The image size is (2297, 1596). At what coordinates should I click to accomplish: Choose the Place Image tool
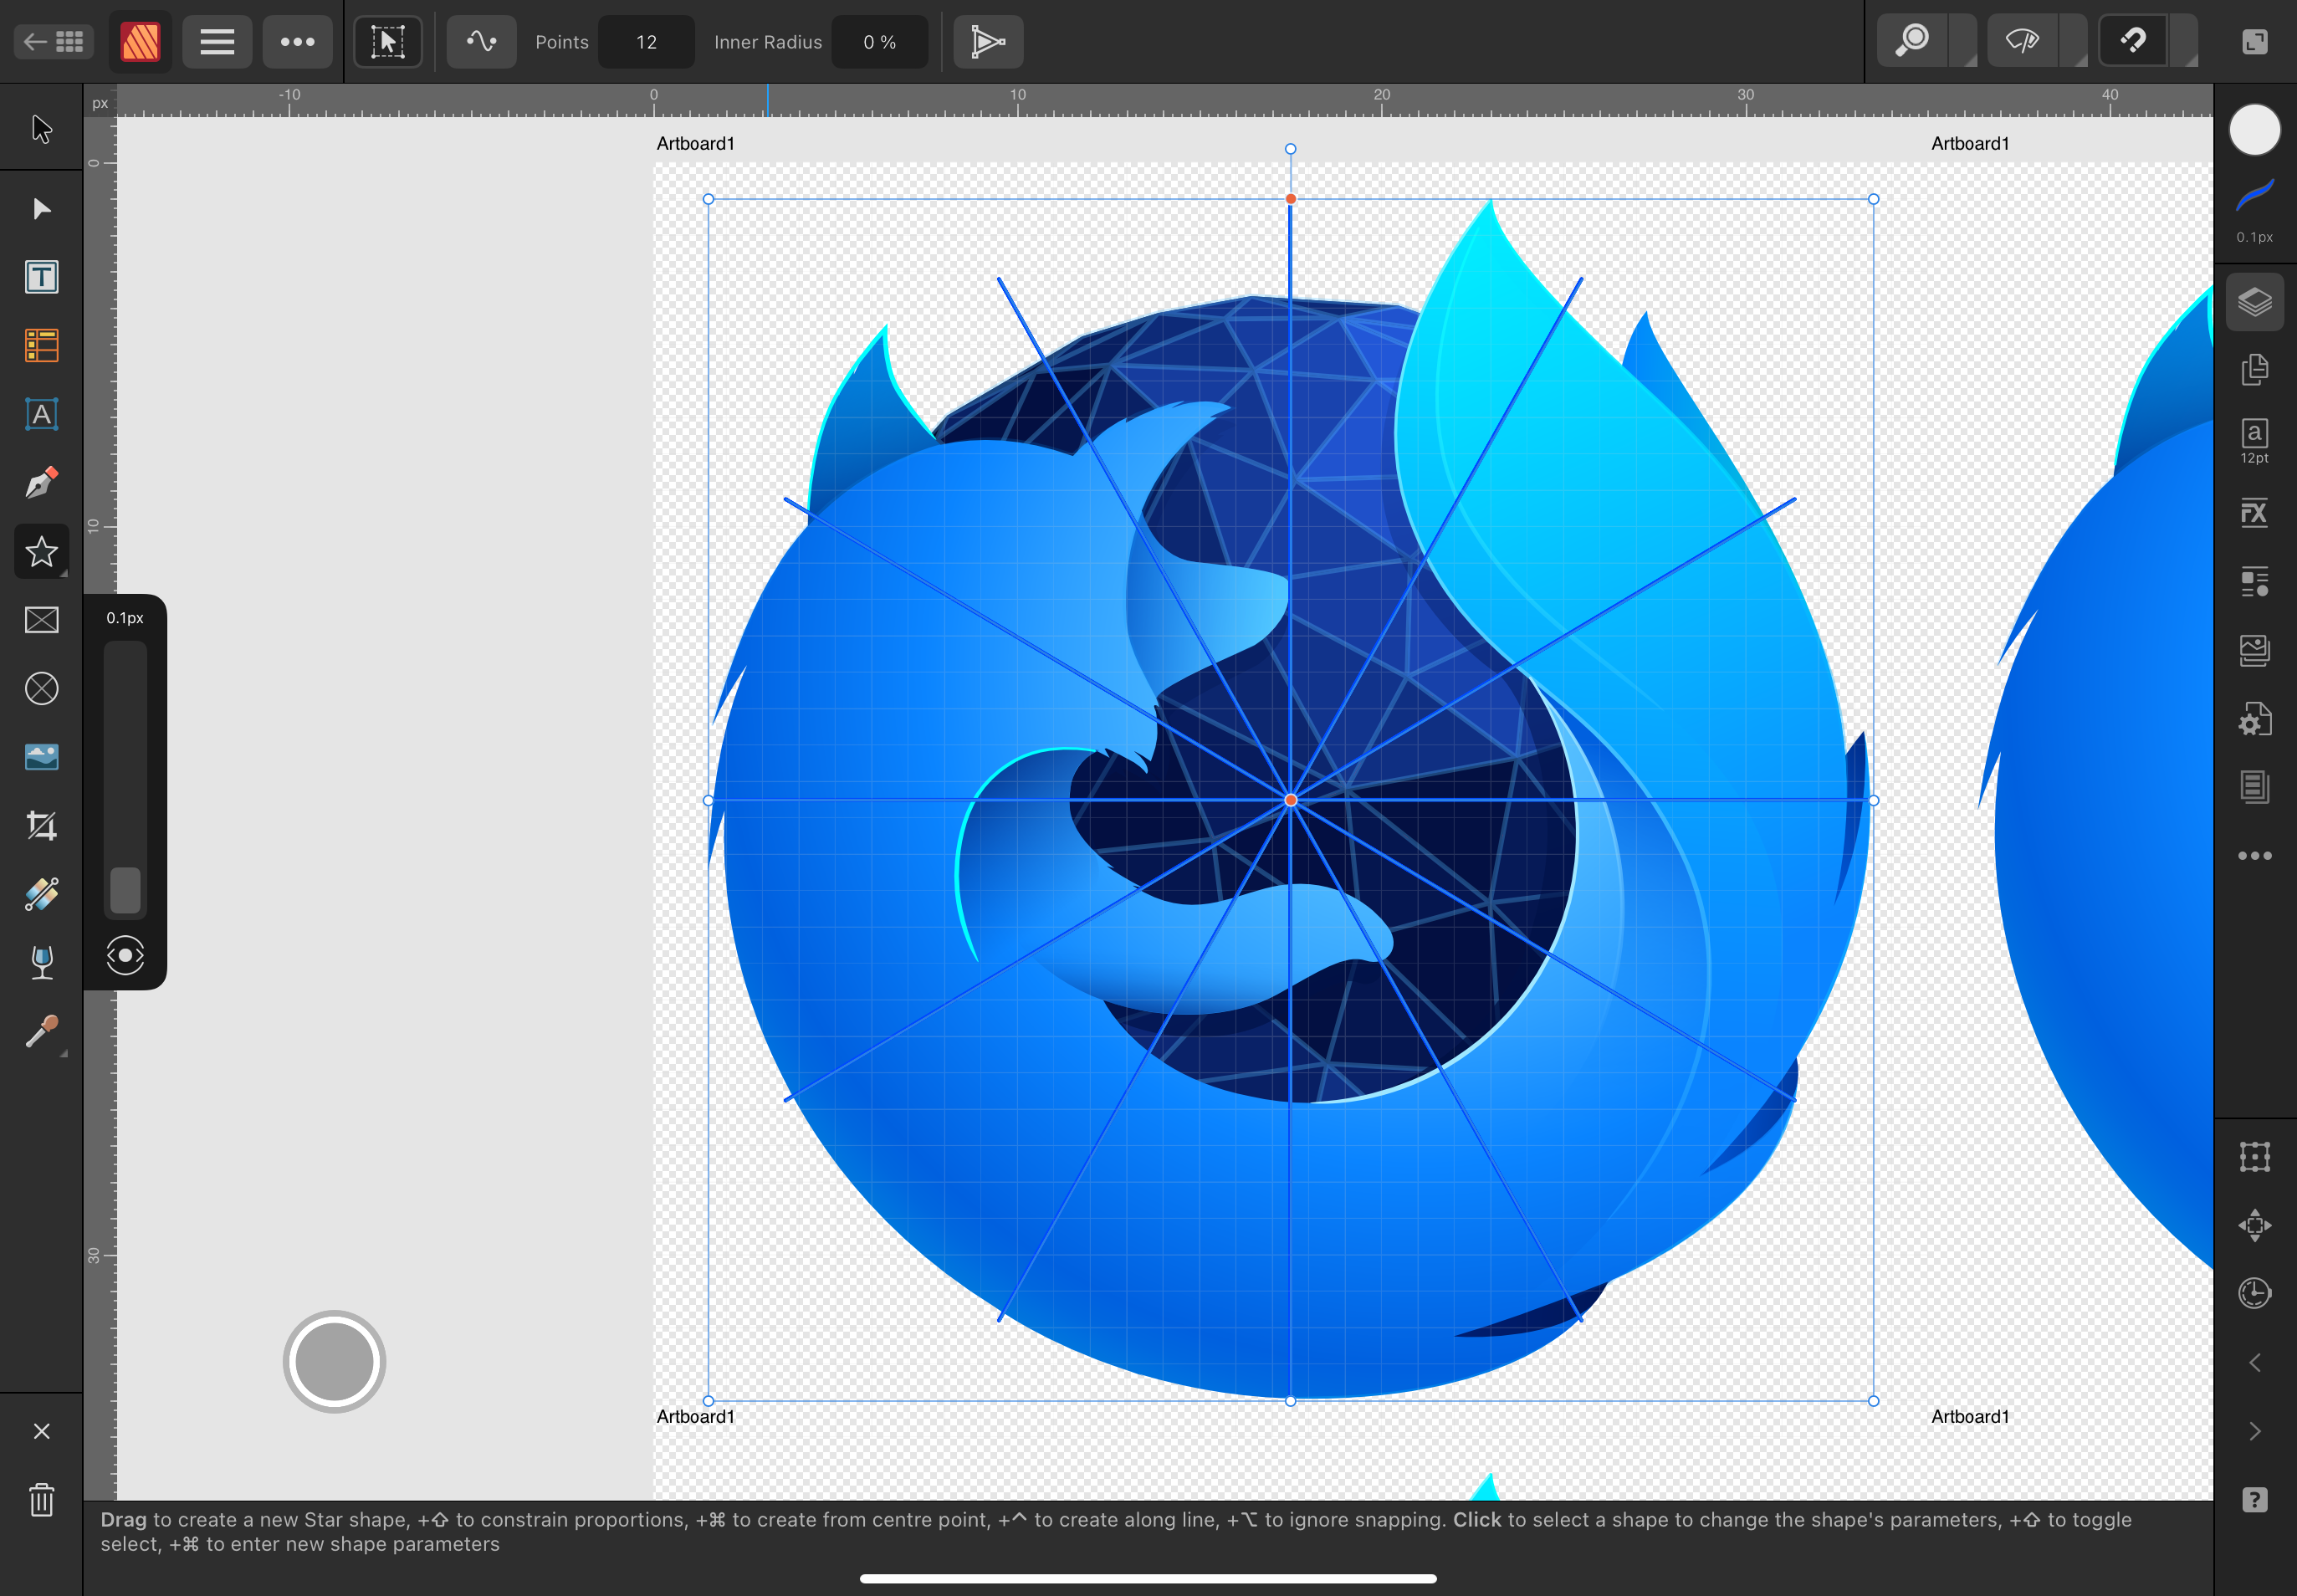41,757
